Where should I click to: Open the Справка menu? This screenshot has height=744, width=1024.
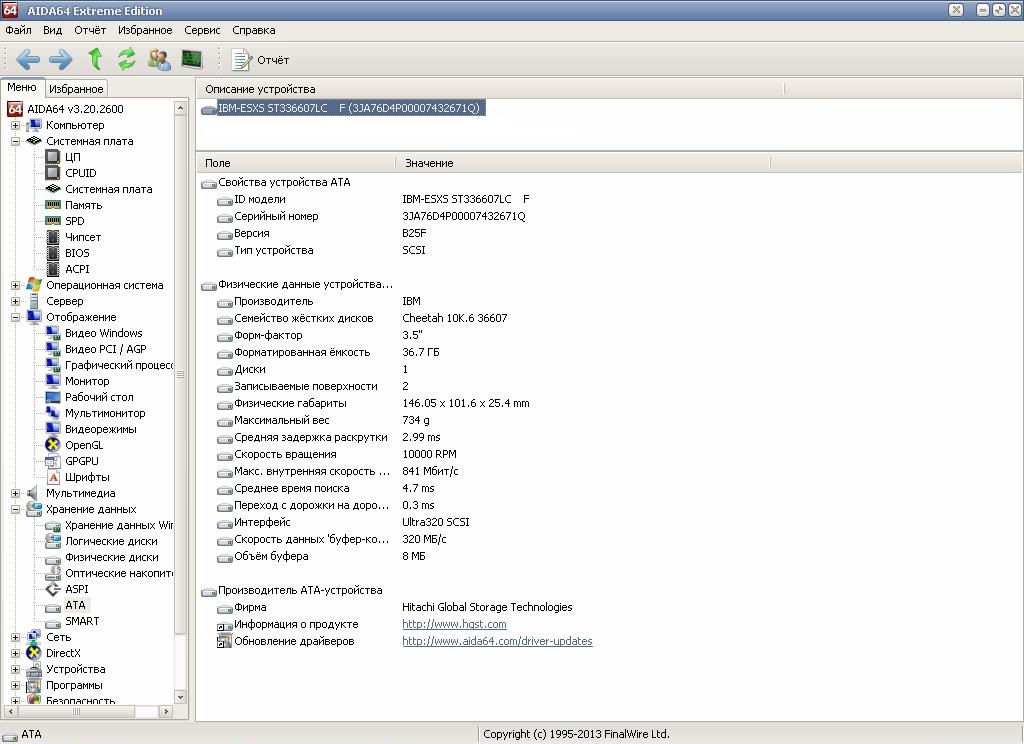253,30
